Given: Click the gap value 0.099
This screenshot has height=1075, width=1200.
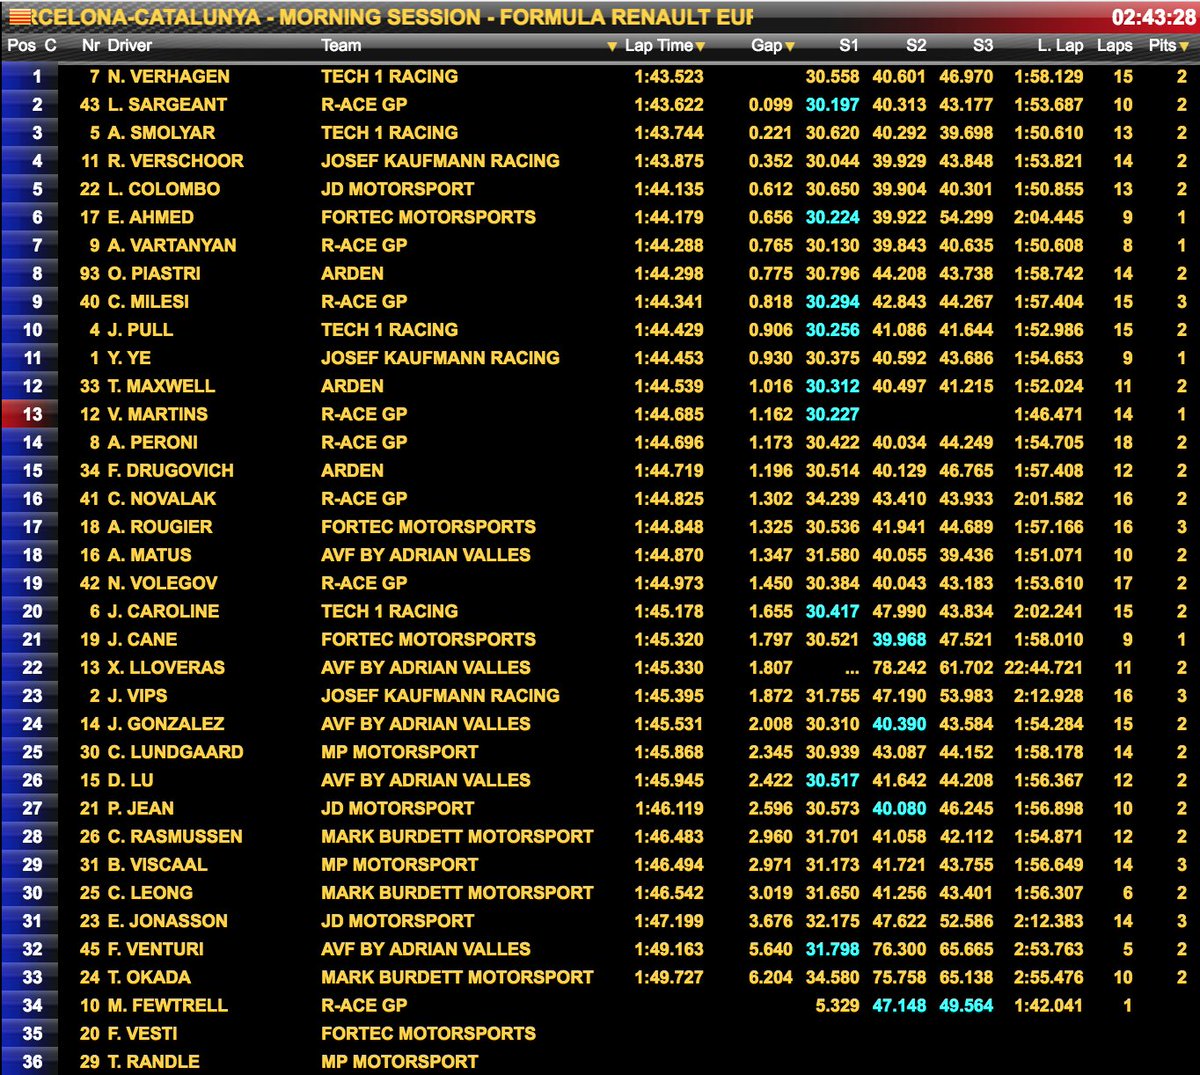Looking at the screenshot, I should [x=770, y=104].
